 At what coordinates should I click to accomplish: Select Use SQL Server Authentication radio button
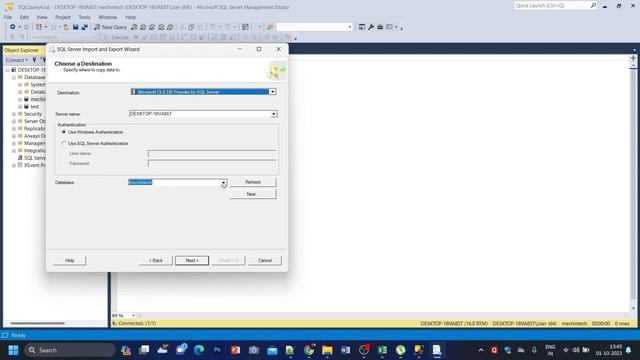click(x=64, y=143)
